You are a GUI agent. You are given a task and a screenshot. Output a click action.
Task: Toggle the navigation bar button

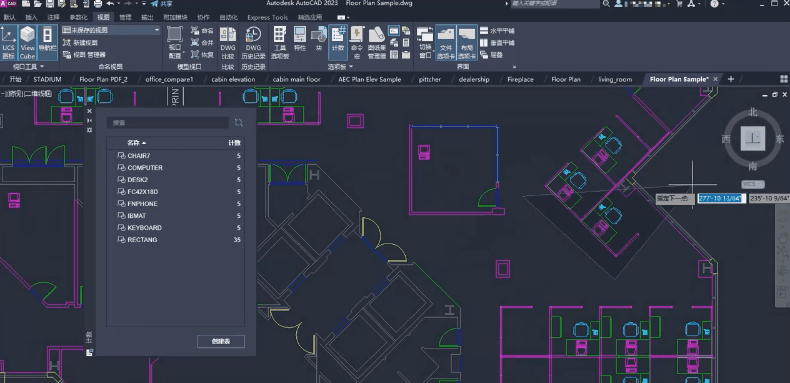(47, 43)
